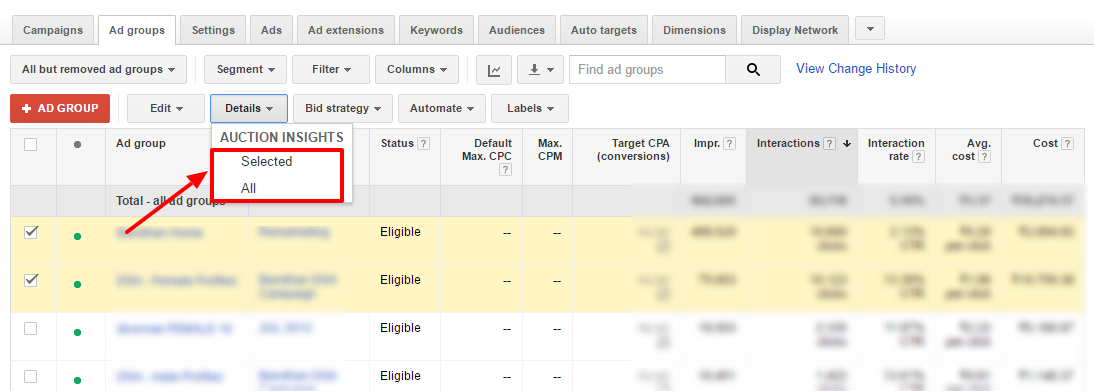Sort by the Cost column header

pyautogui.click(x=1046, y=143)
